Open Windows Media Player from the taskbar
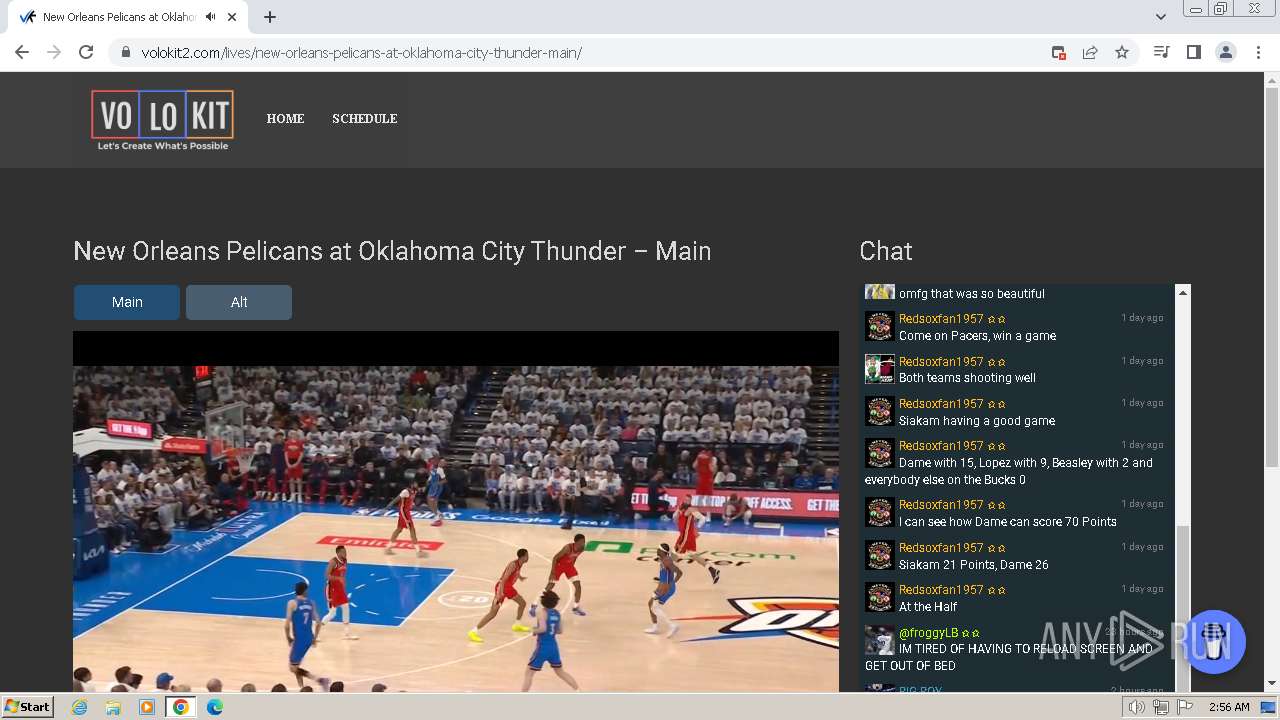The image size is (1280, 720). [147, 707]
